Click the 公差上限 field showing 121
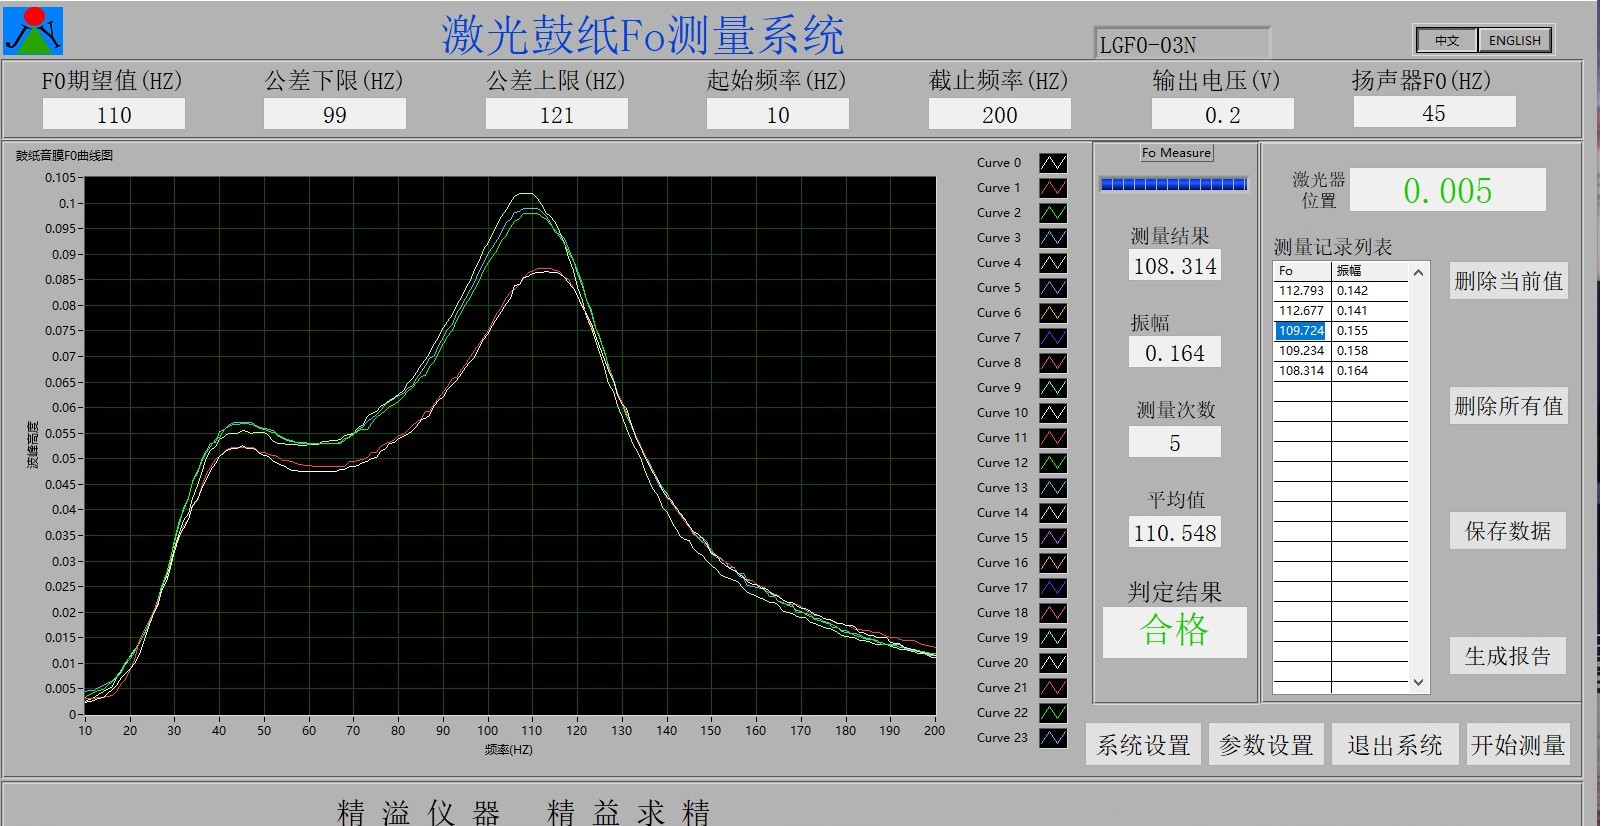This screenshot has height=826, width=1601. 557,114
